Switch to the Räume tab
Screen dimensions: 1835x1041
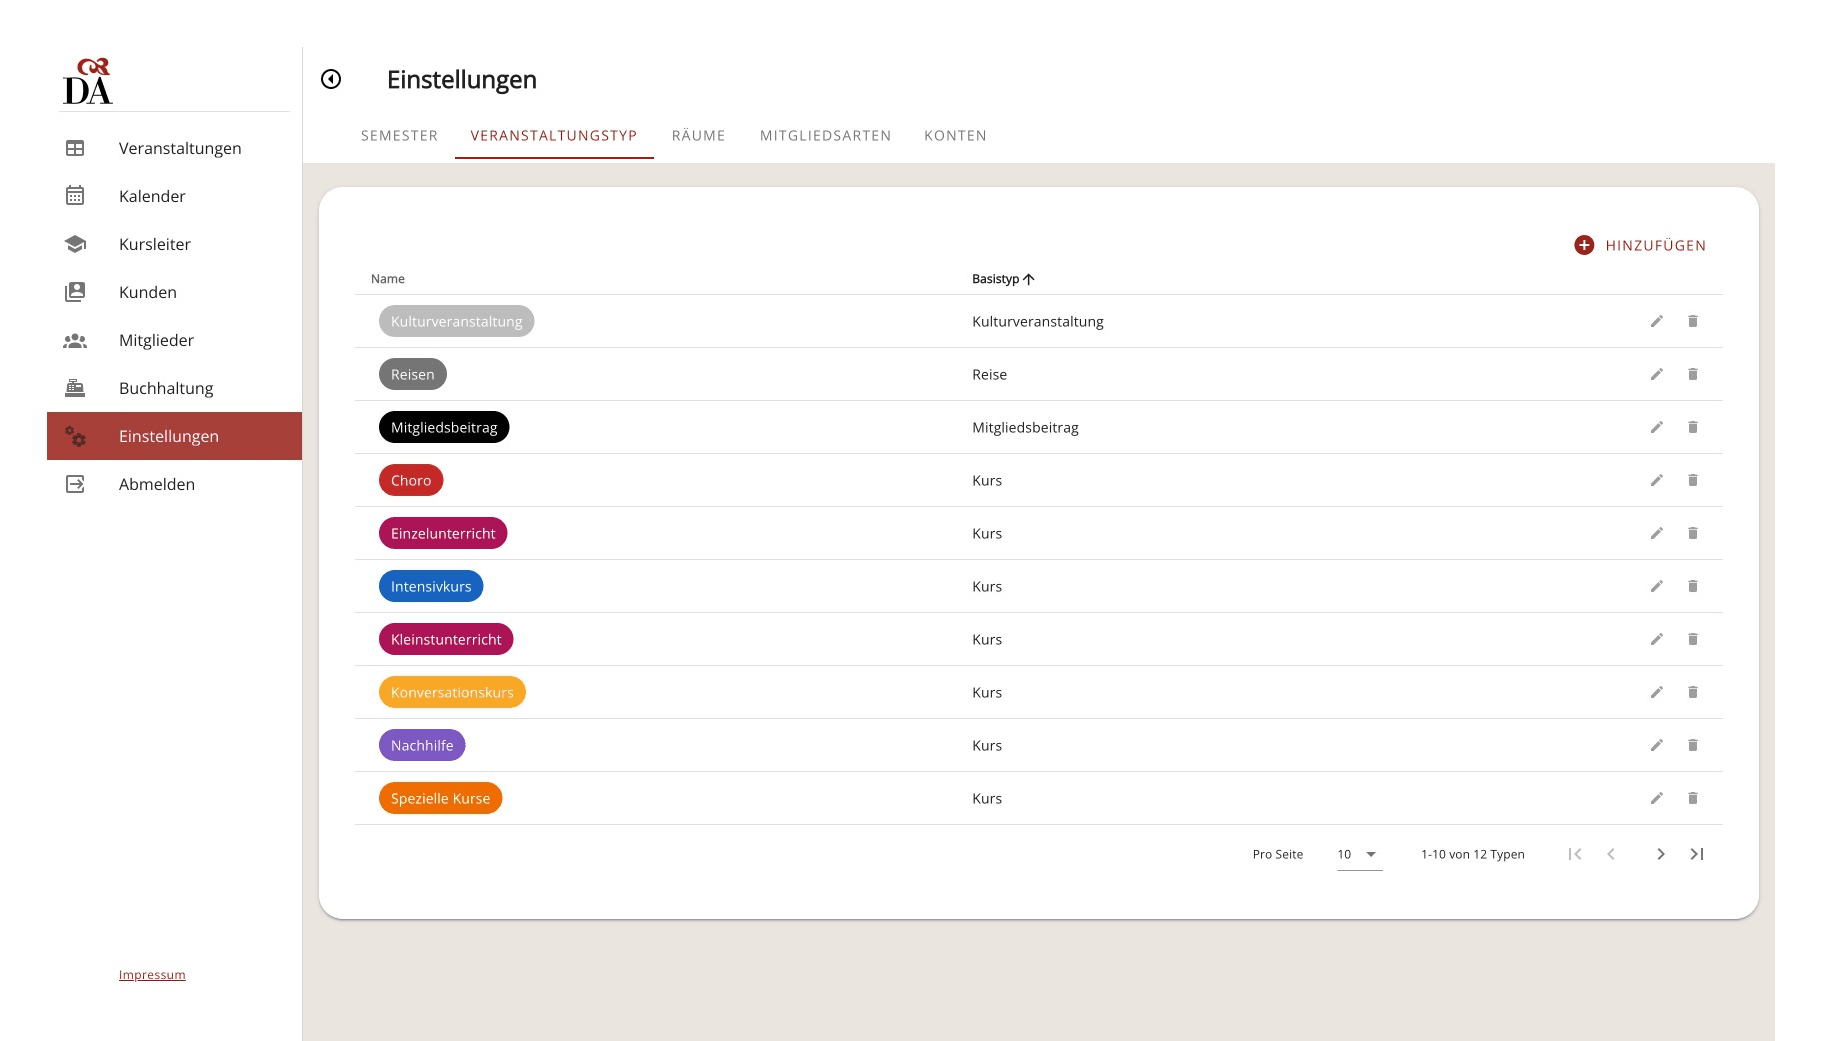(698, 136)
